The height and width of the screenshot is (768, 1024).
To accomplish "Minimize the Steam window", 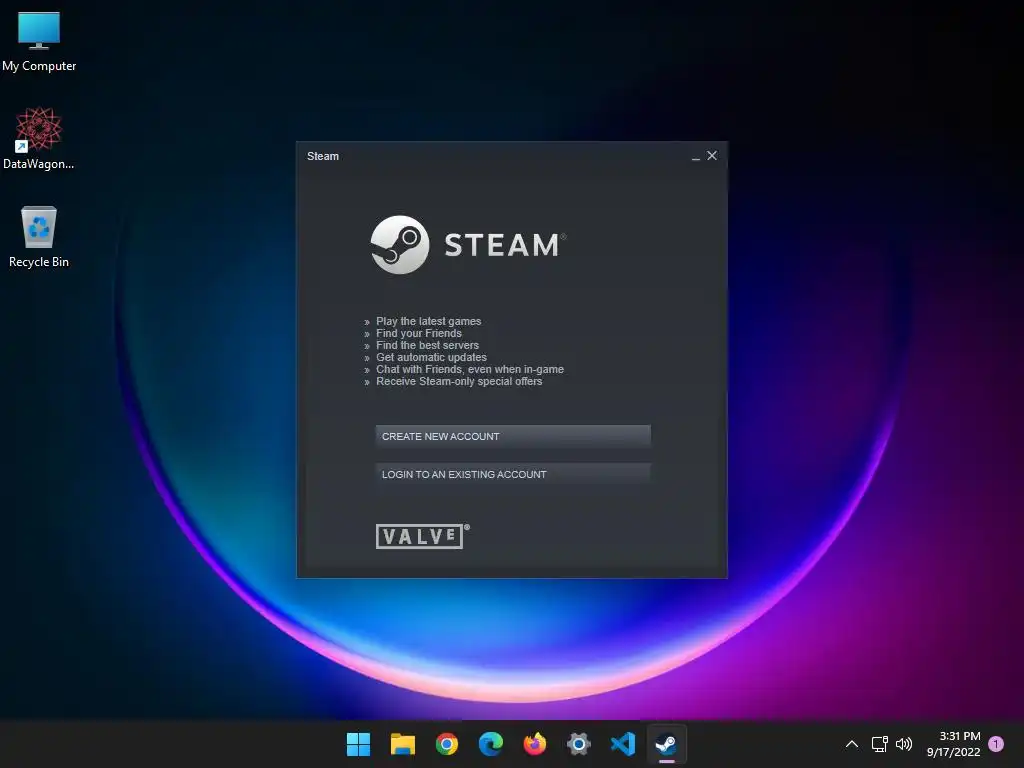I will pos(696,156).
